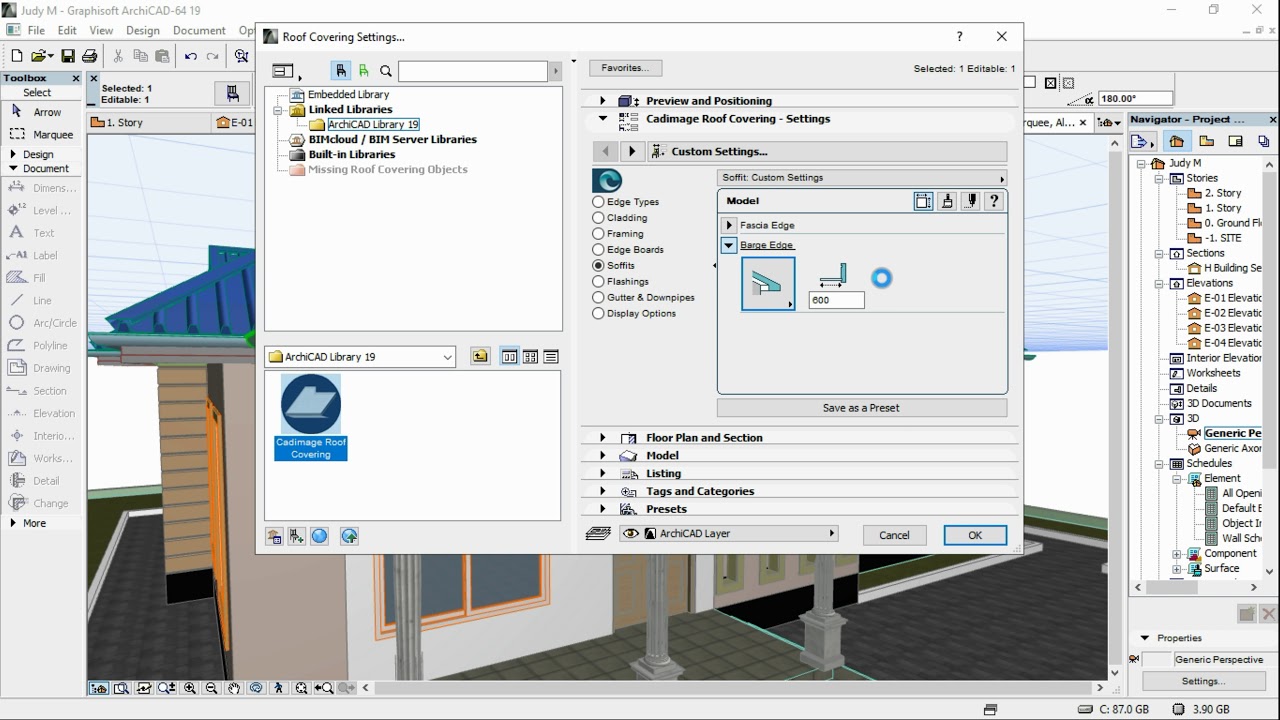Click the Print icon in toolbar
1280x720 pixels.
(90, 57)
